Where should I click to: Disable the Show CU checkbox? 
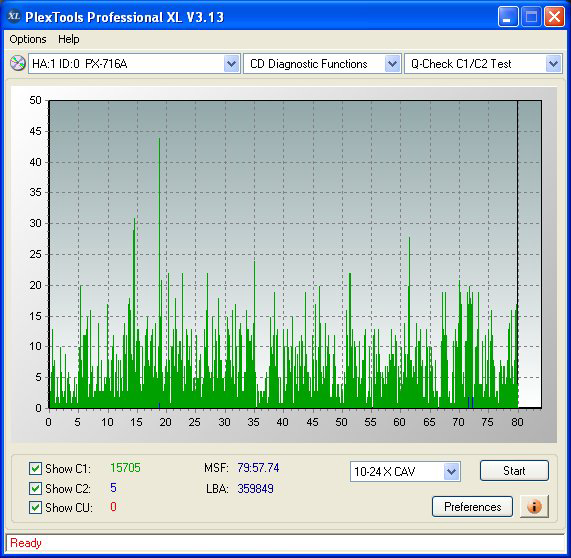click(35, 507)
